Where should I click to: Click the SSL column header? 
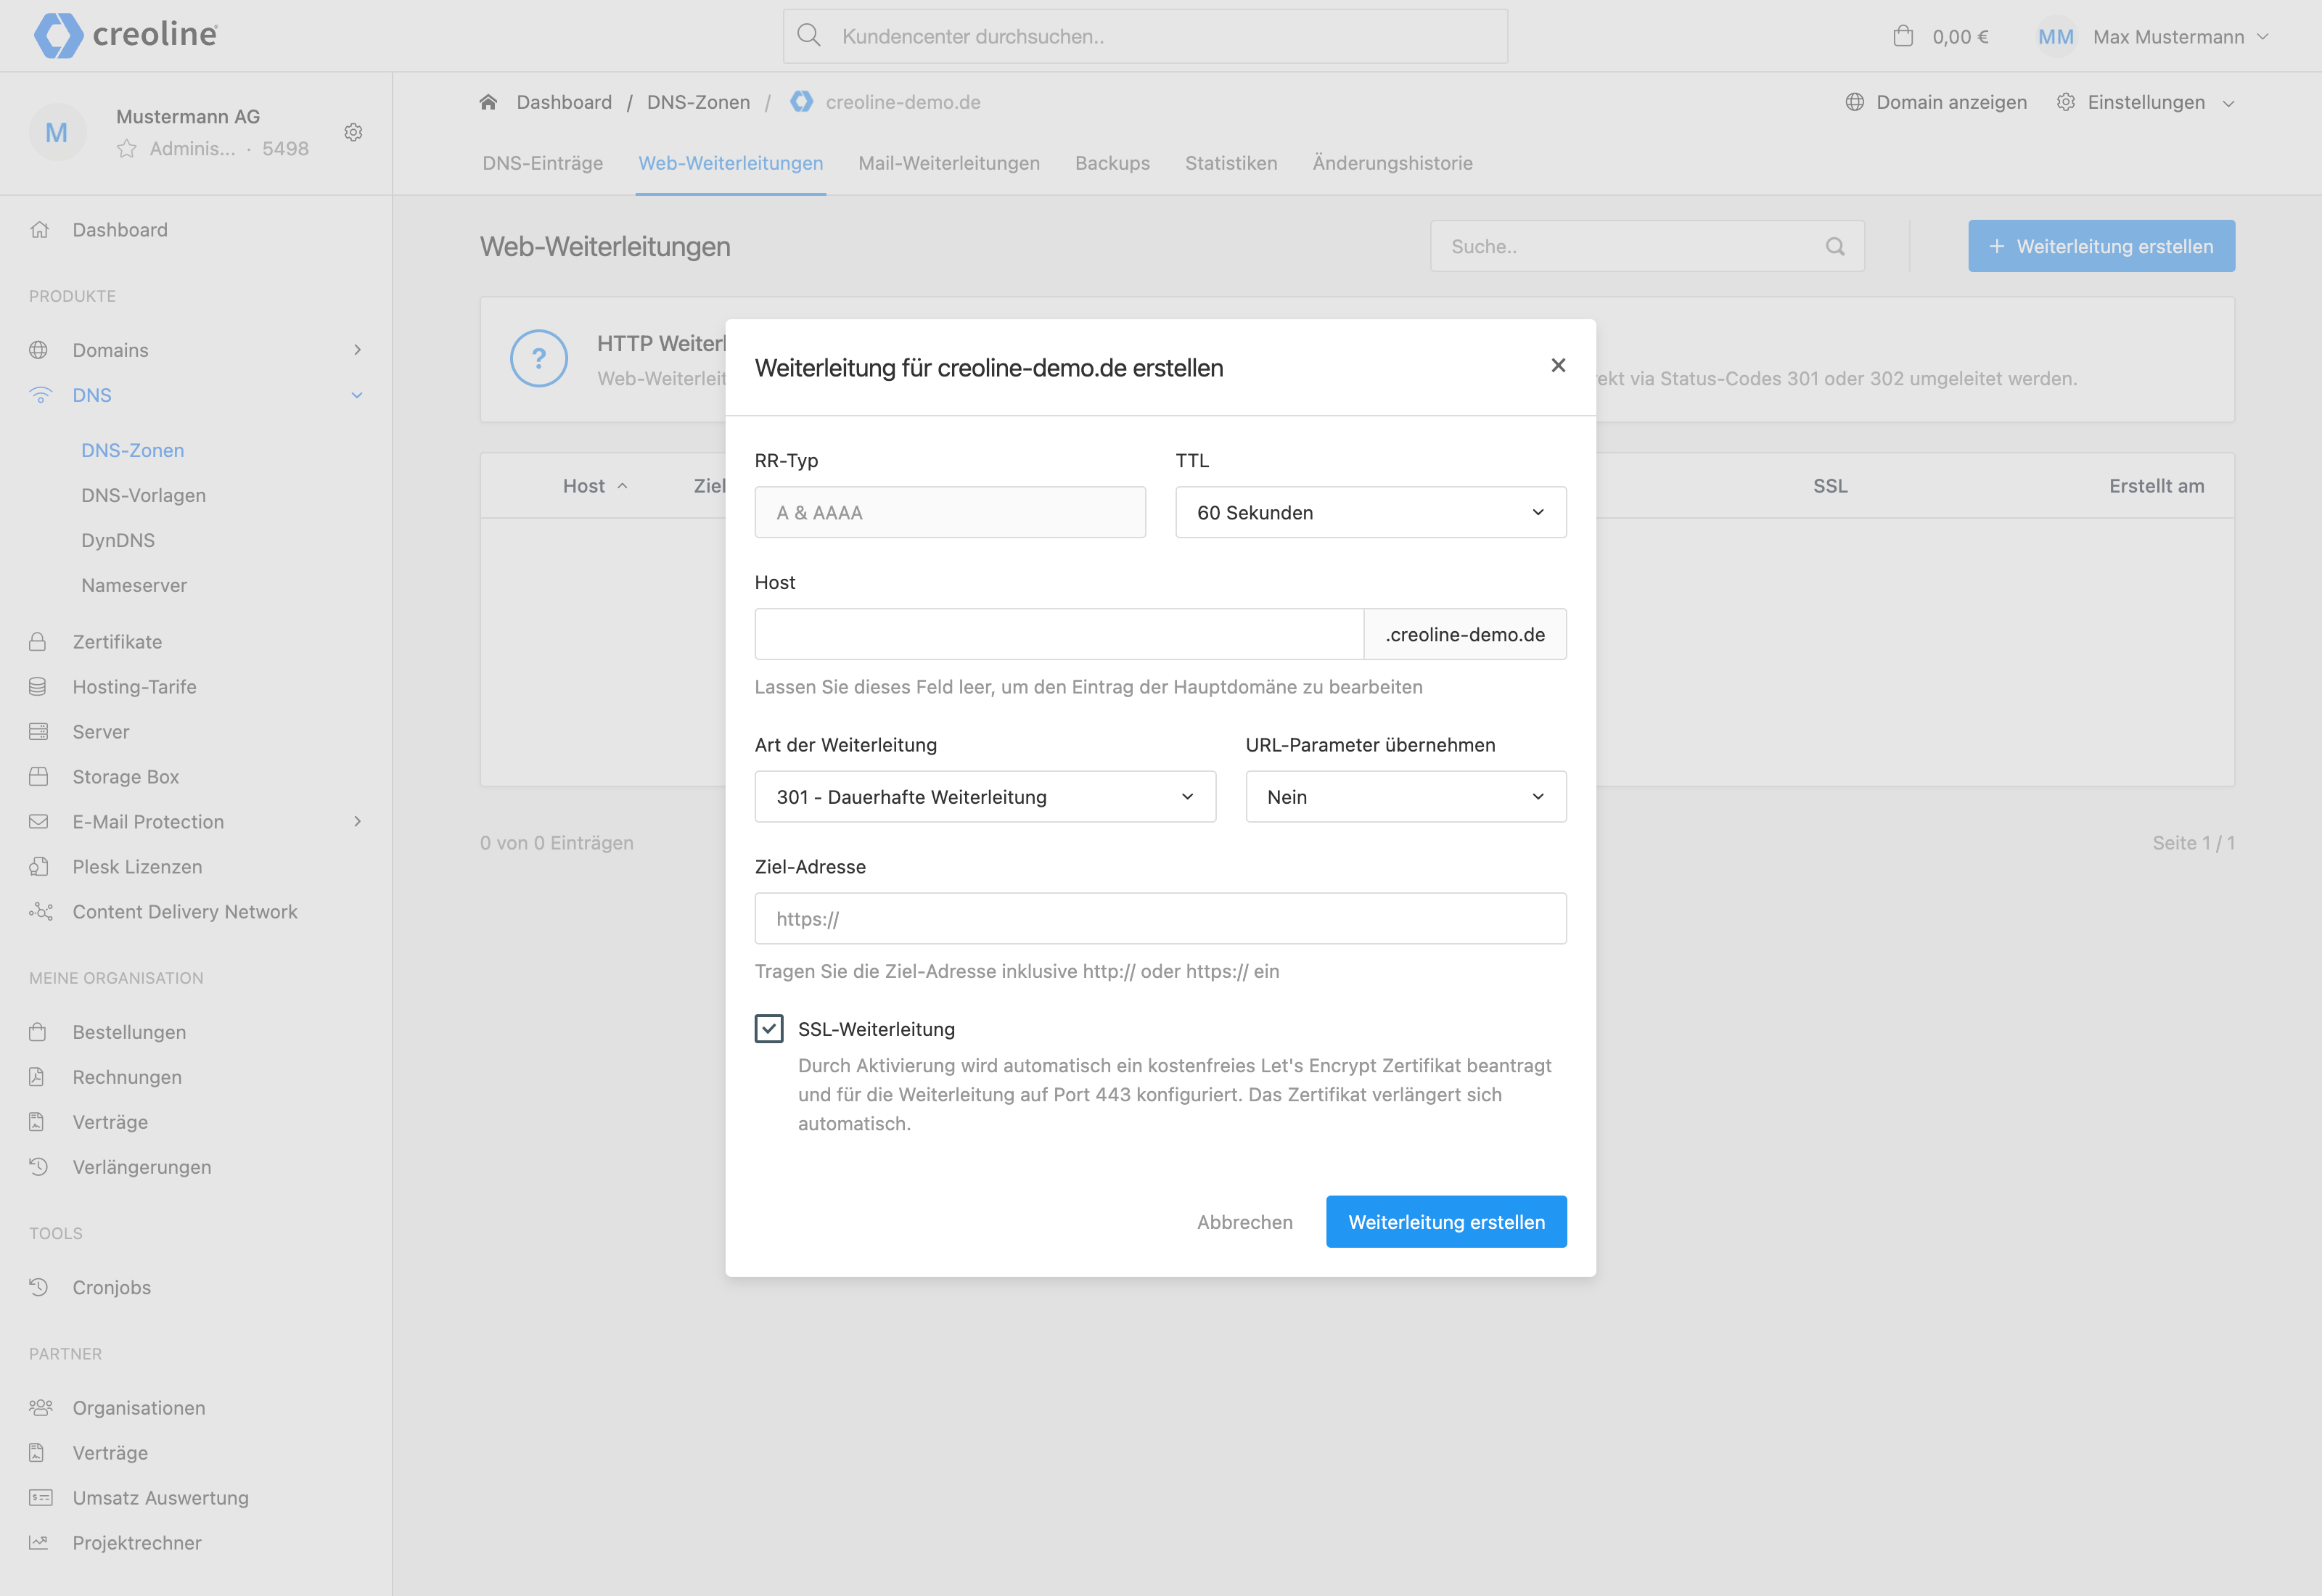click(1830, 486)
